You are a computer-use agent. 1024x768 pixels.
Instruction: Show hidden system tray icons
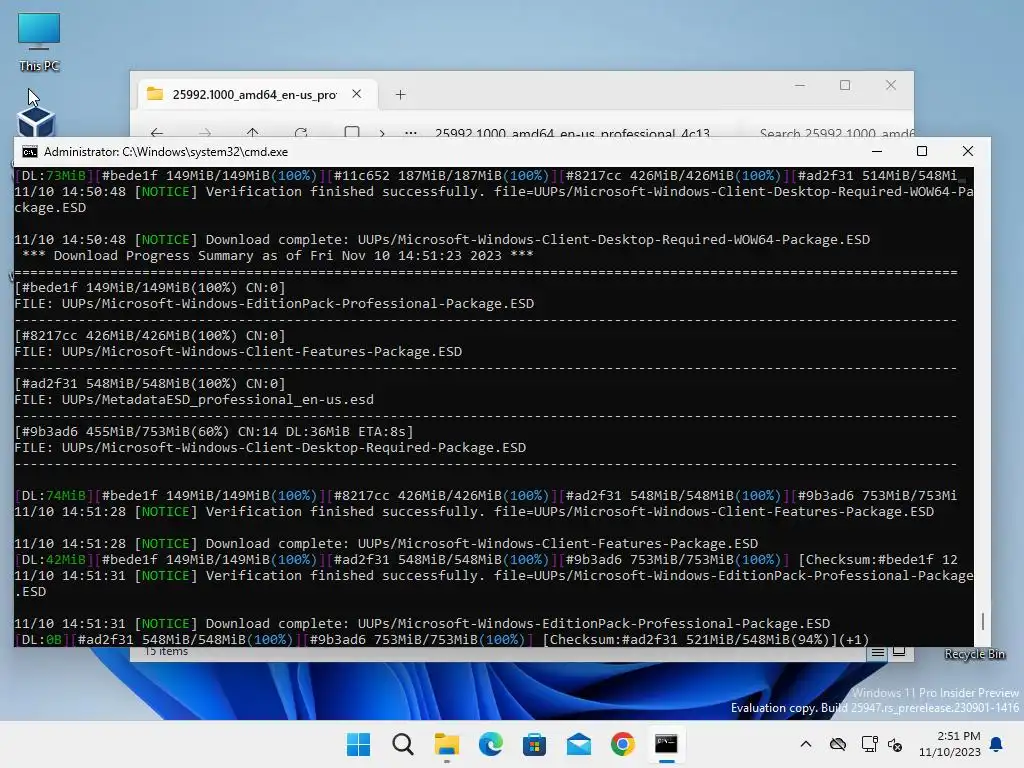pyautogui.click(x=806, y=744)
